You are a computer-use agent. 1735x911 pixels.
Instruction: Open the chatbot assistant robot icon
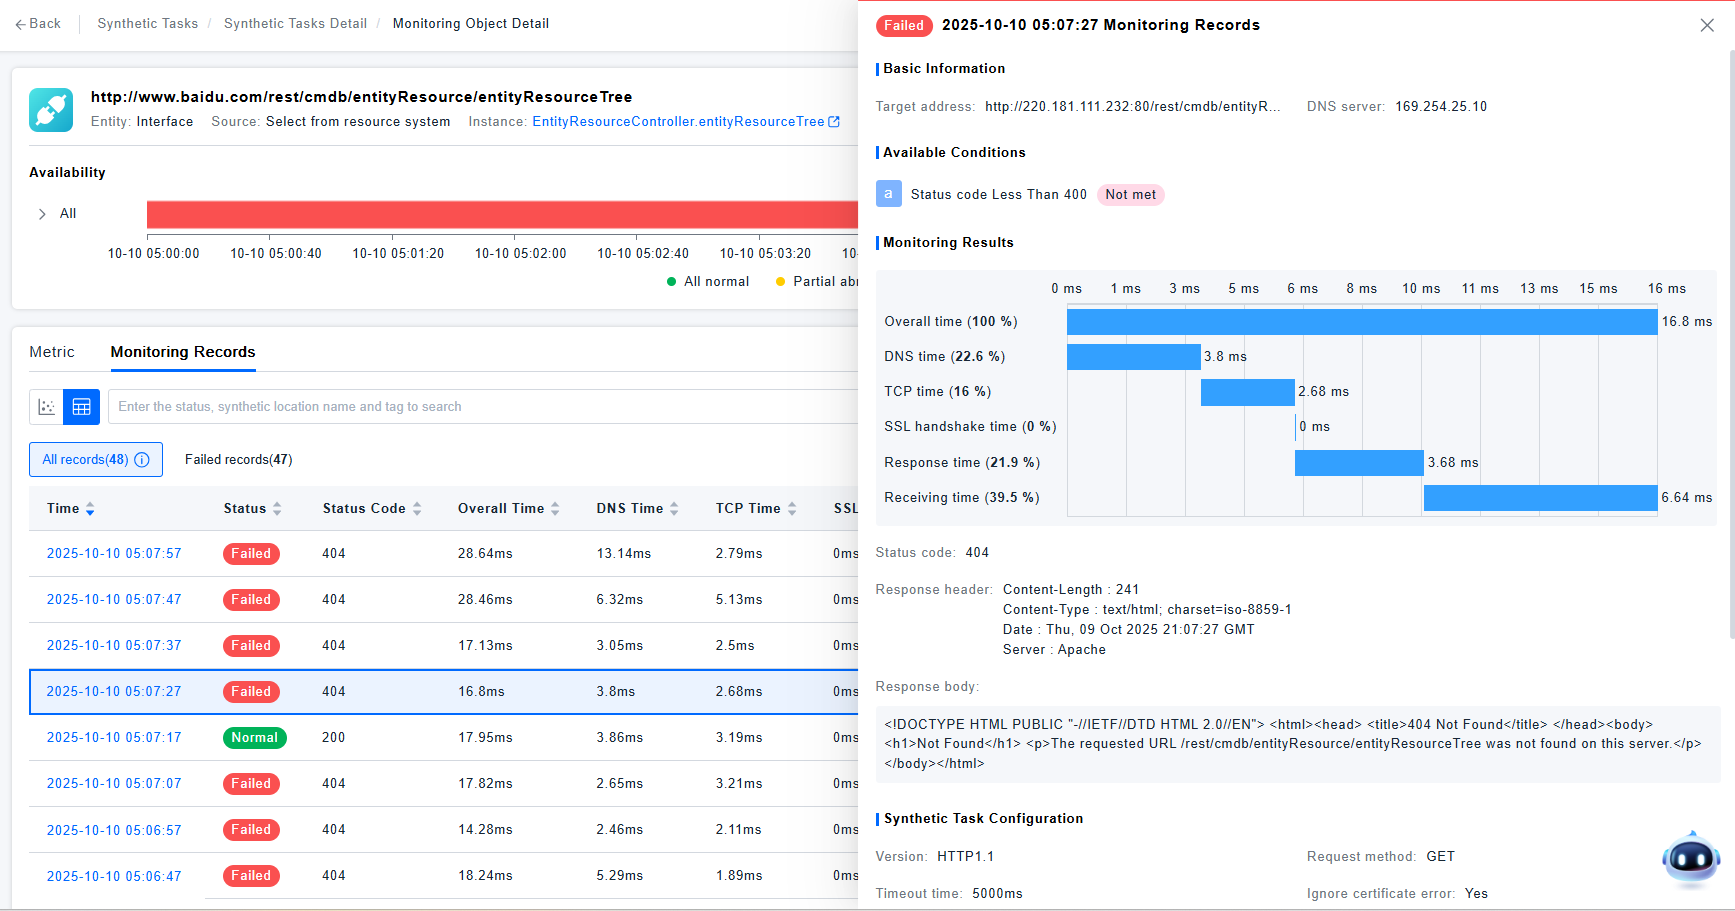pyautogui.click(x=1690, y=858)
